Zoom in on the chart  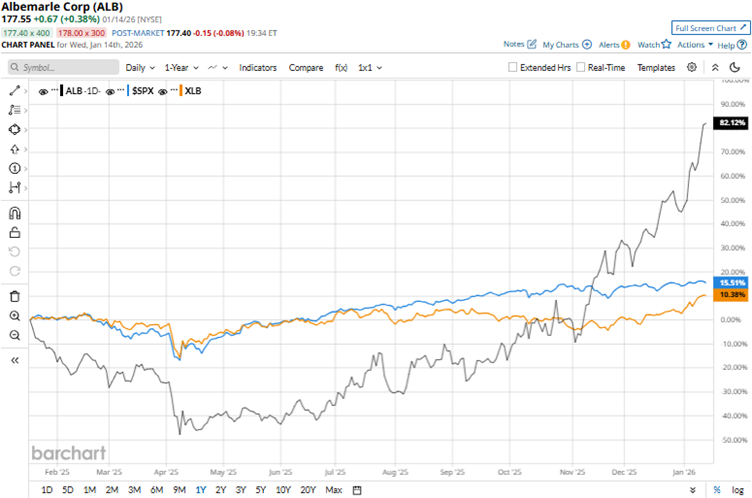tap(15, 316)
